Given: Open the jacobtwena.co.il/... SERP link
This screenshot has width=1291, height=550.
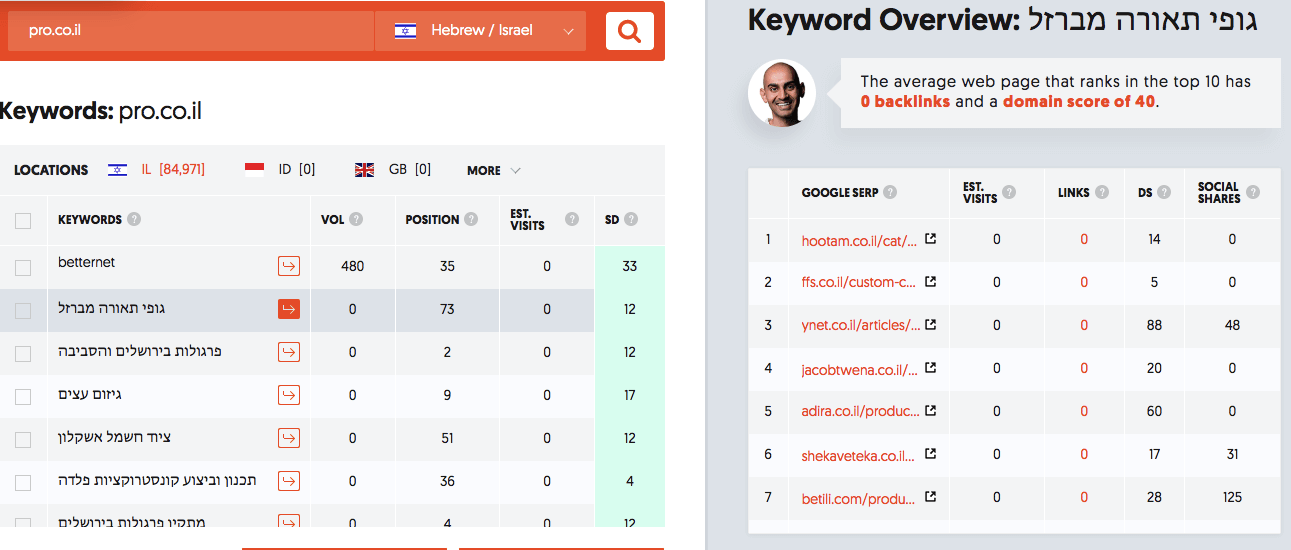Looking at the screenshot, I should pyautogui.click(x=860, y=368).
